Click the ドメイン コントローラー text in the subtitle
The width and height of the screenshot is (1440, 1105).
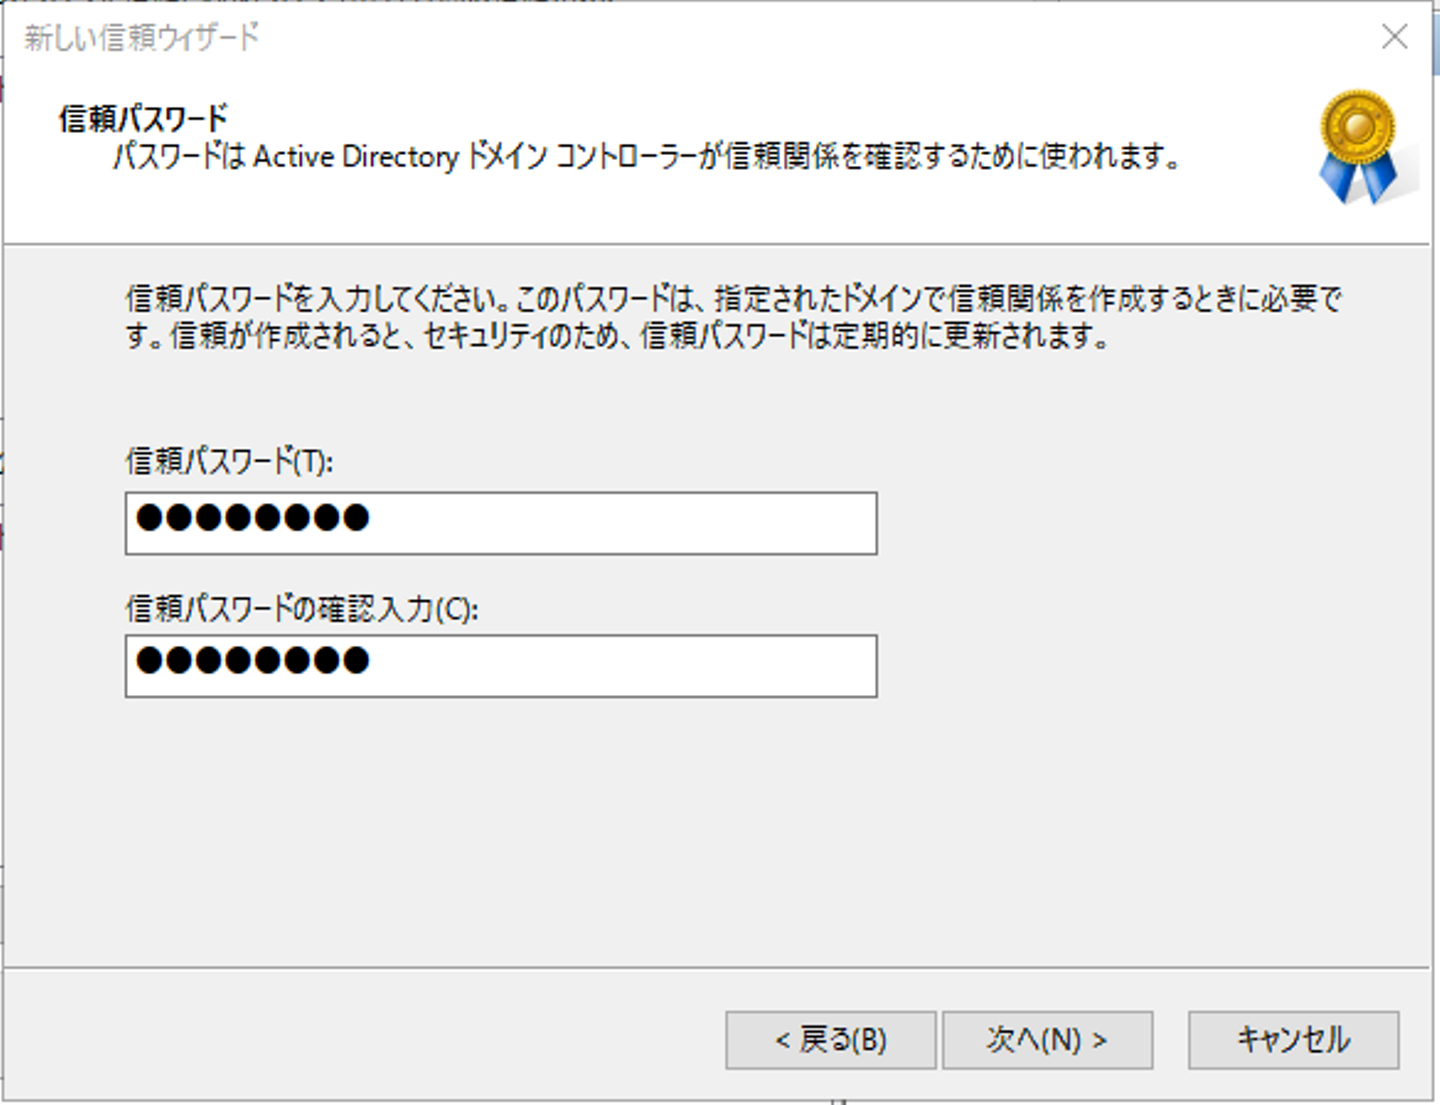(580, 157)
